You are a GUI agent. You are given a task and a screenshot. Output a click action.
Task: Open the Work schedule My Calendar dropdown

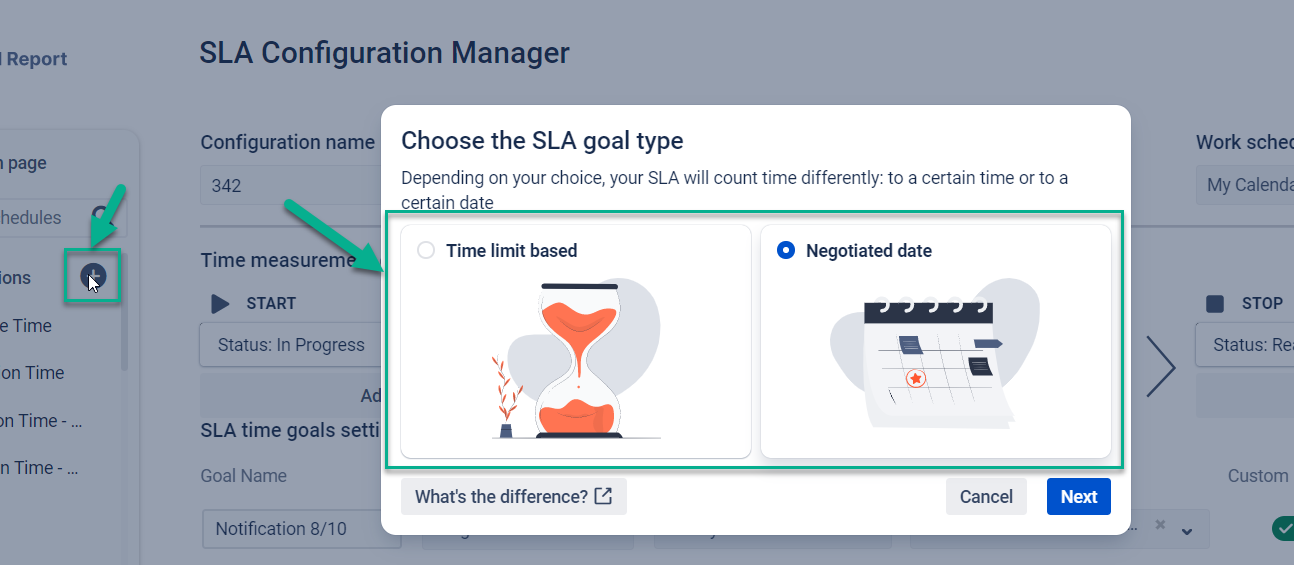pyautogui.click(x=1245, y=185)
